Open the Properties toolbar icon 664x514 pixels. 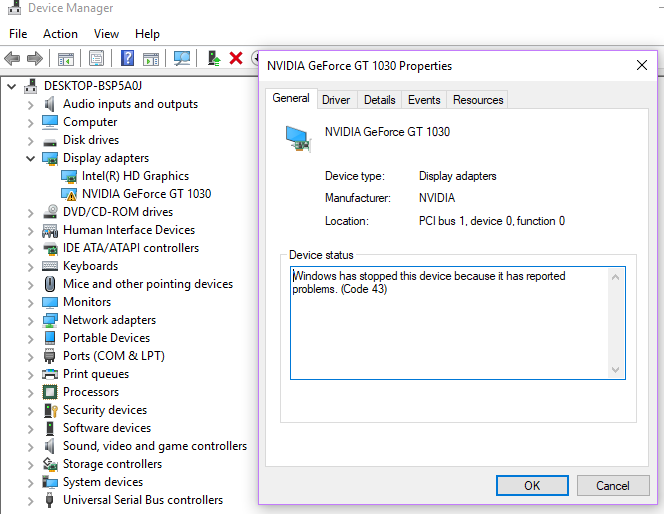(x=97, y=58)
